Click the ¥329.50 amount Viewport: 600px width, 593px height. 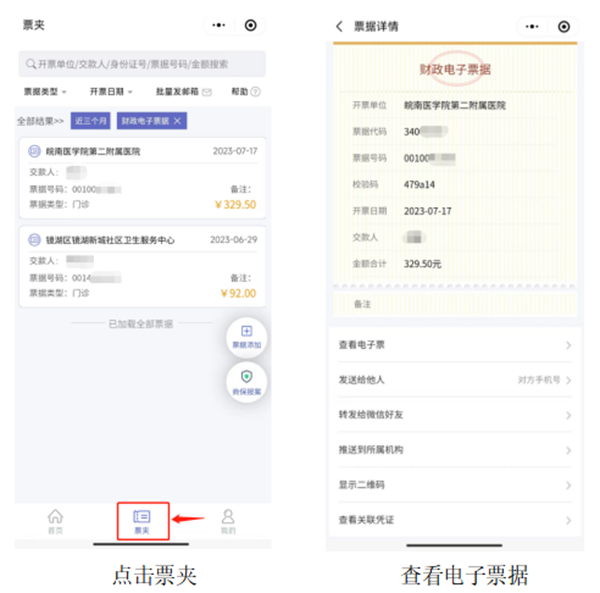pyautogui.click(x=235, y=205)
